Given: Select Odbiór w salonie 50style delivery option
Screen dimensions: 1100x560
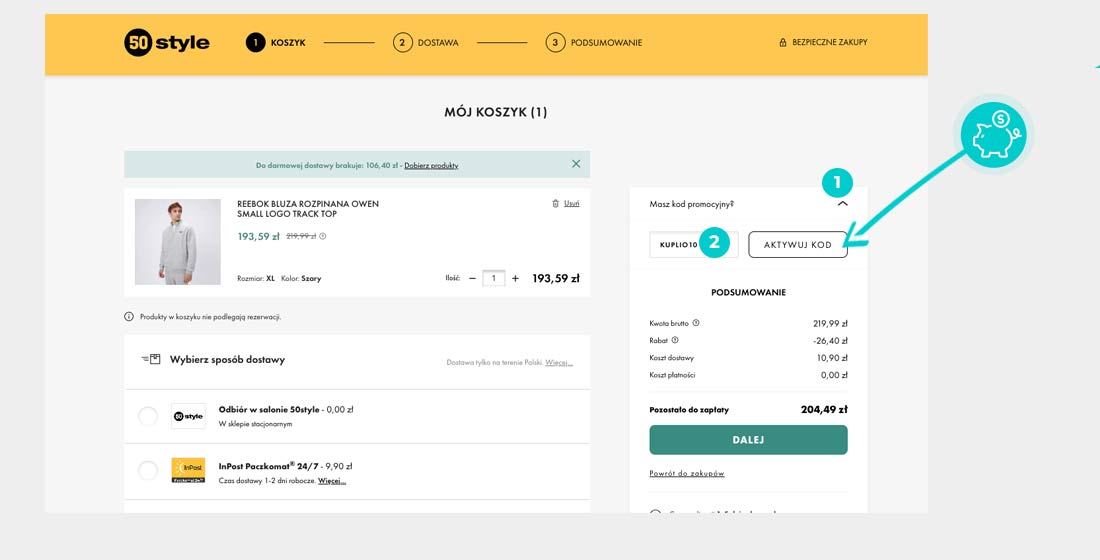Looking at the screenshot, I should tap(148, 416).
